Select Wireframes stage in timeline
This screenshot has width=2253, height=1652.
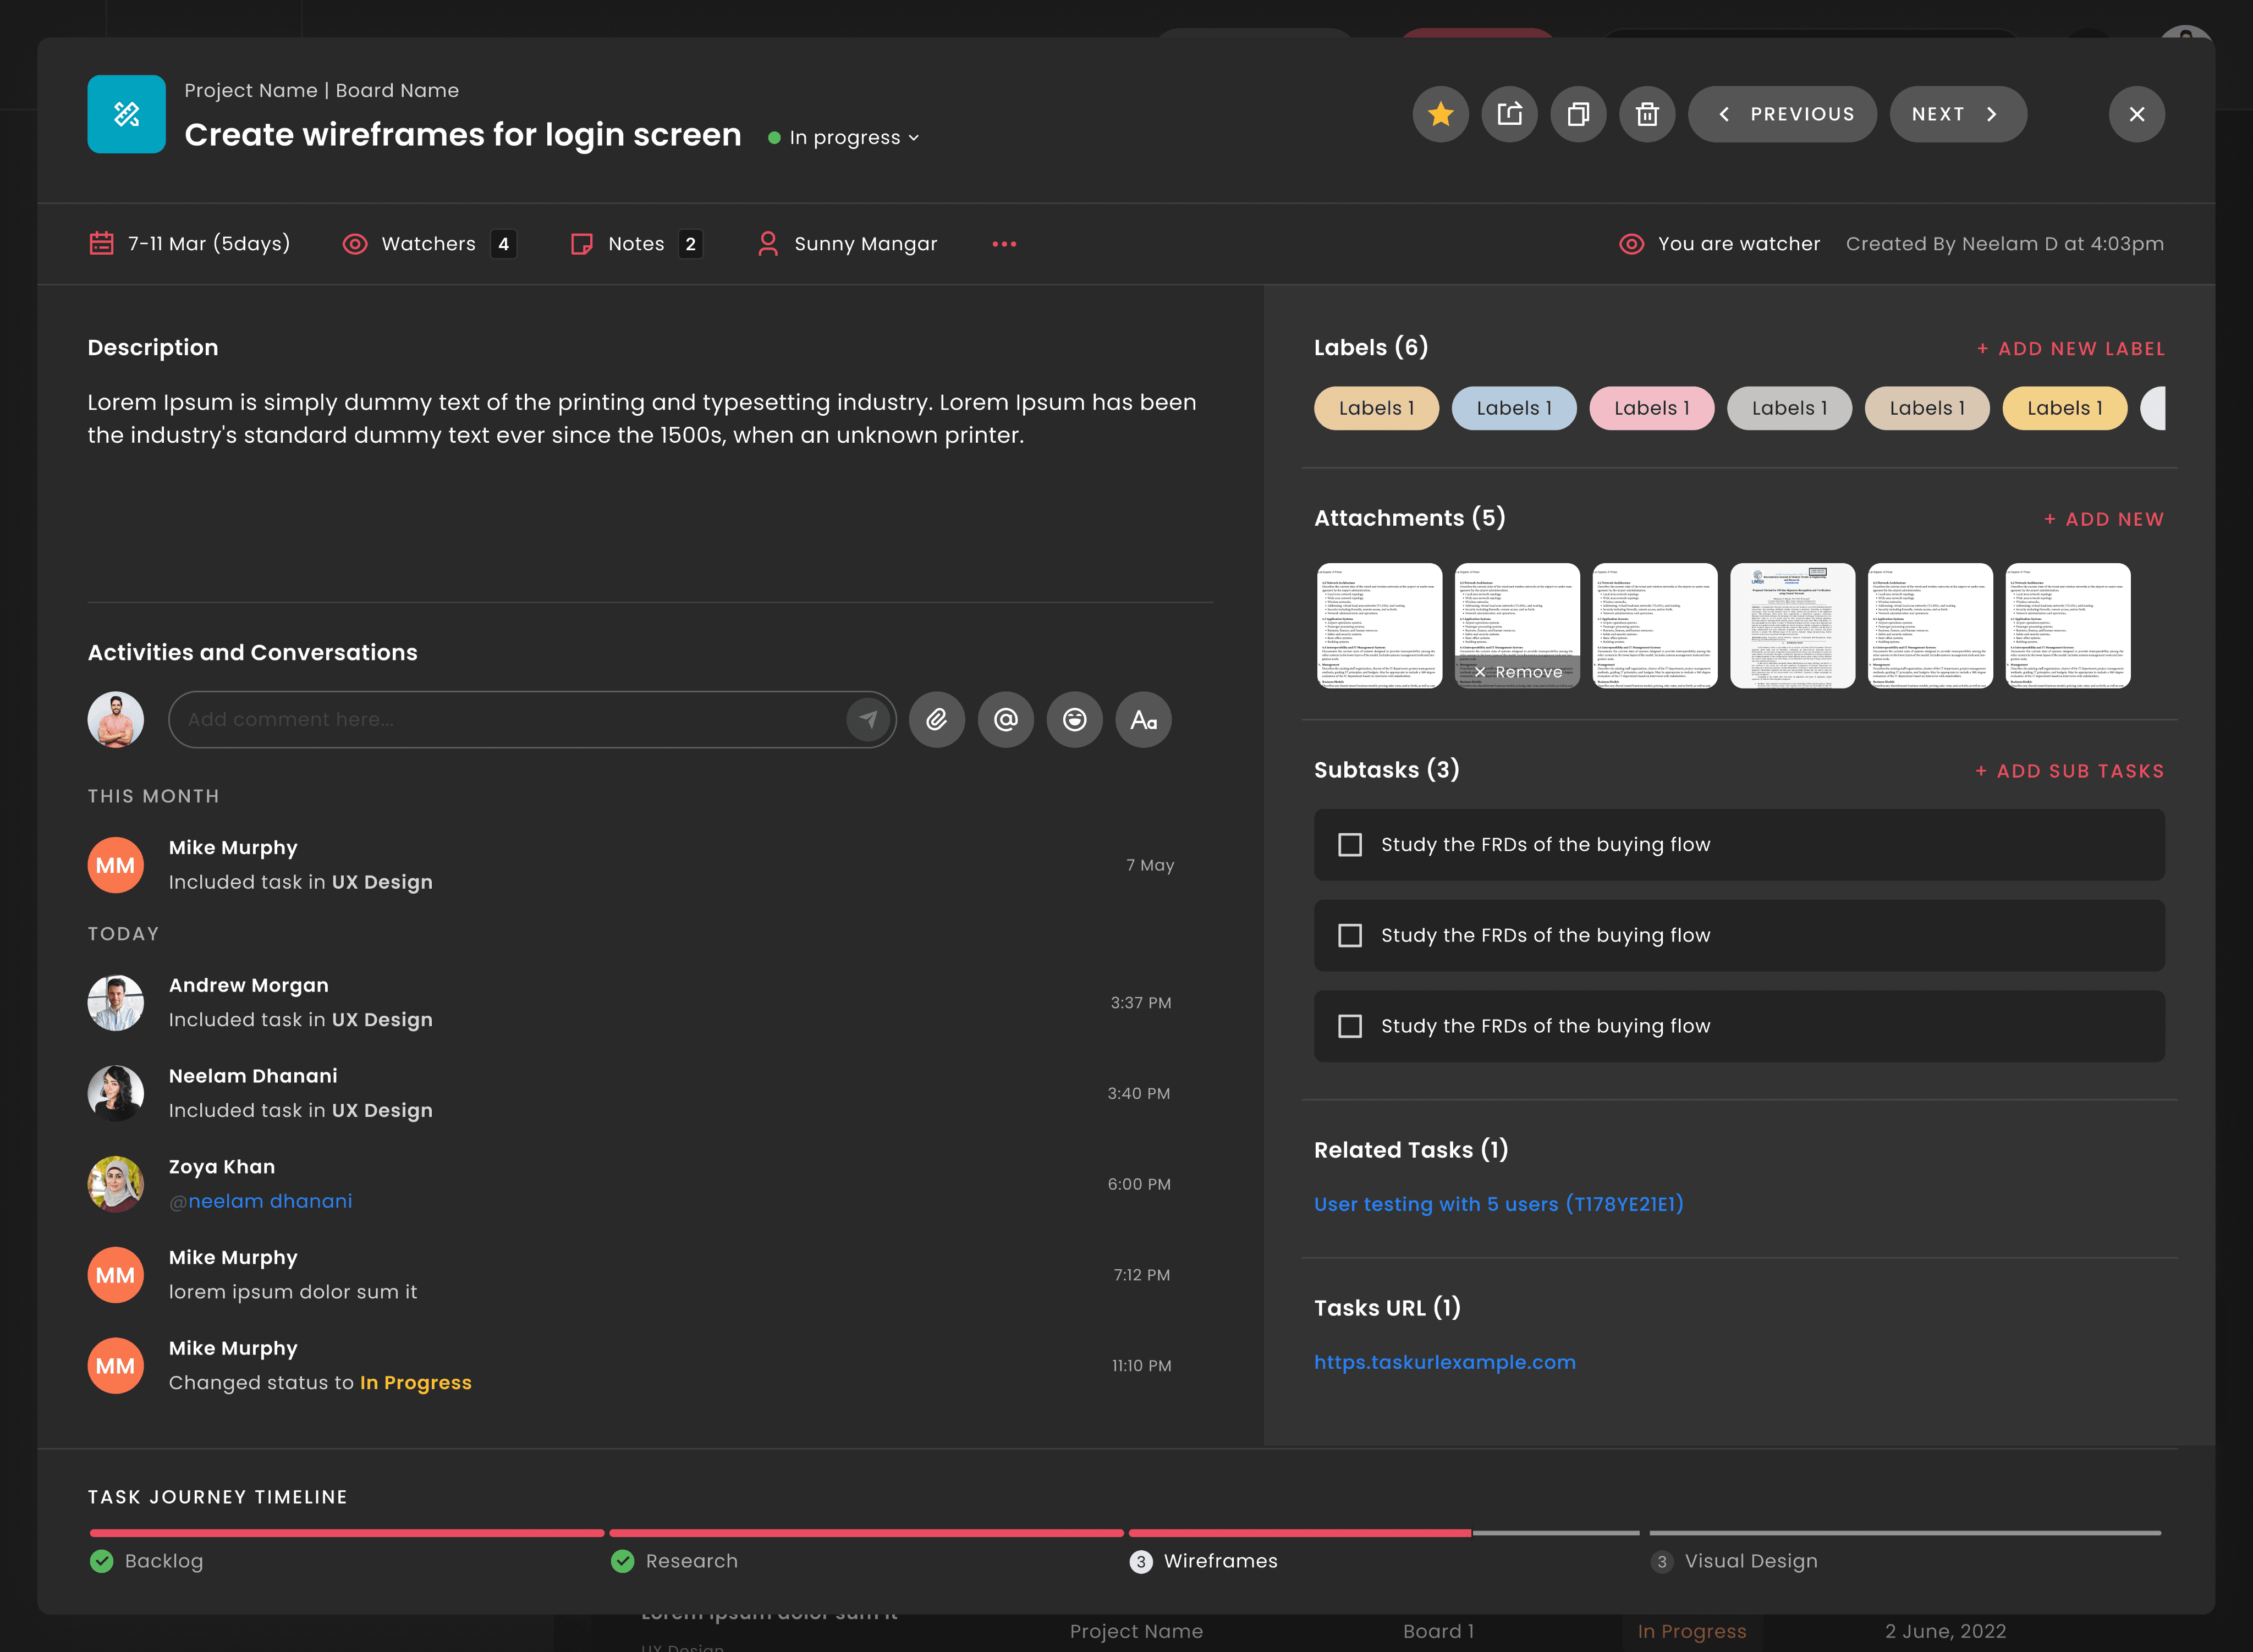pos(1203,1561)
